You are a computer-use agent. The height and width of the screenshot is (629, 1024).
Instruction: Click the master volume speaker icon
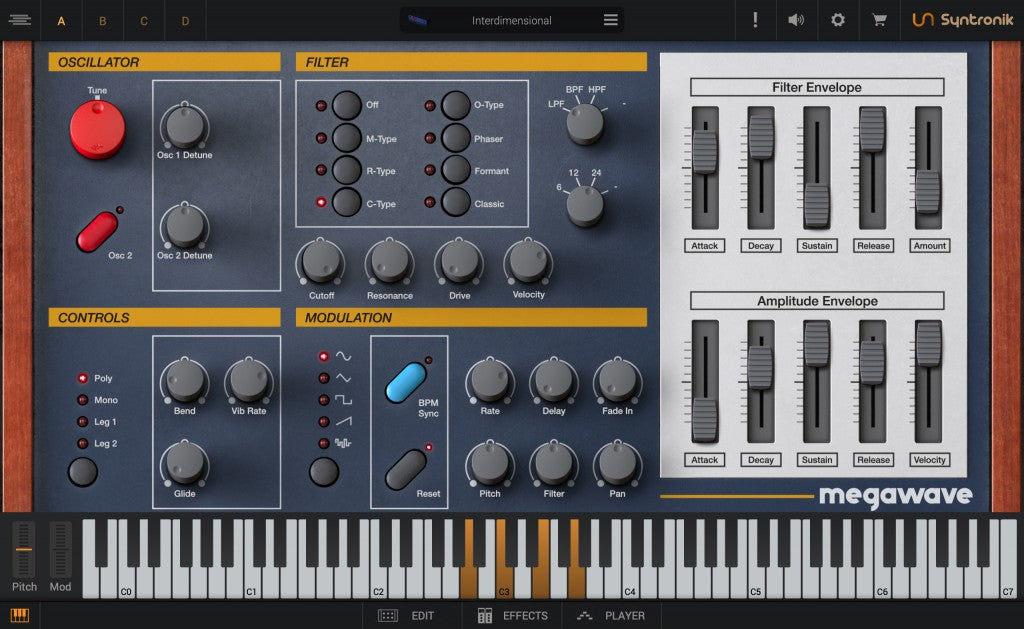pyautogui.click(x=796, y=19)
